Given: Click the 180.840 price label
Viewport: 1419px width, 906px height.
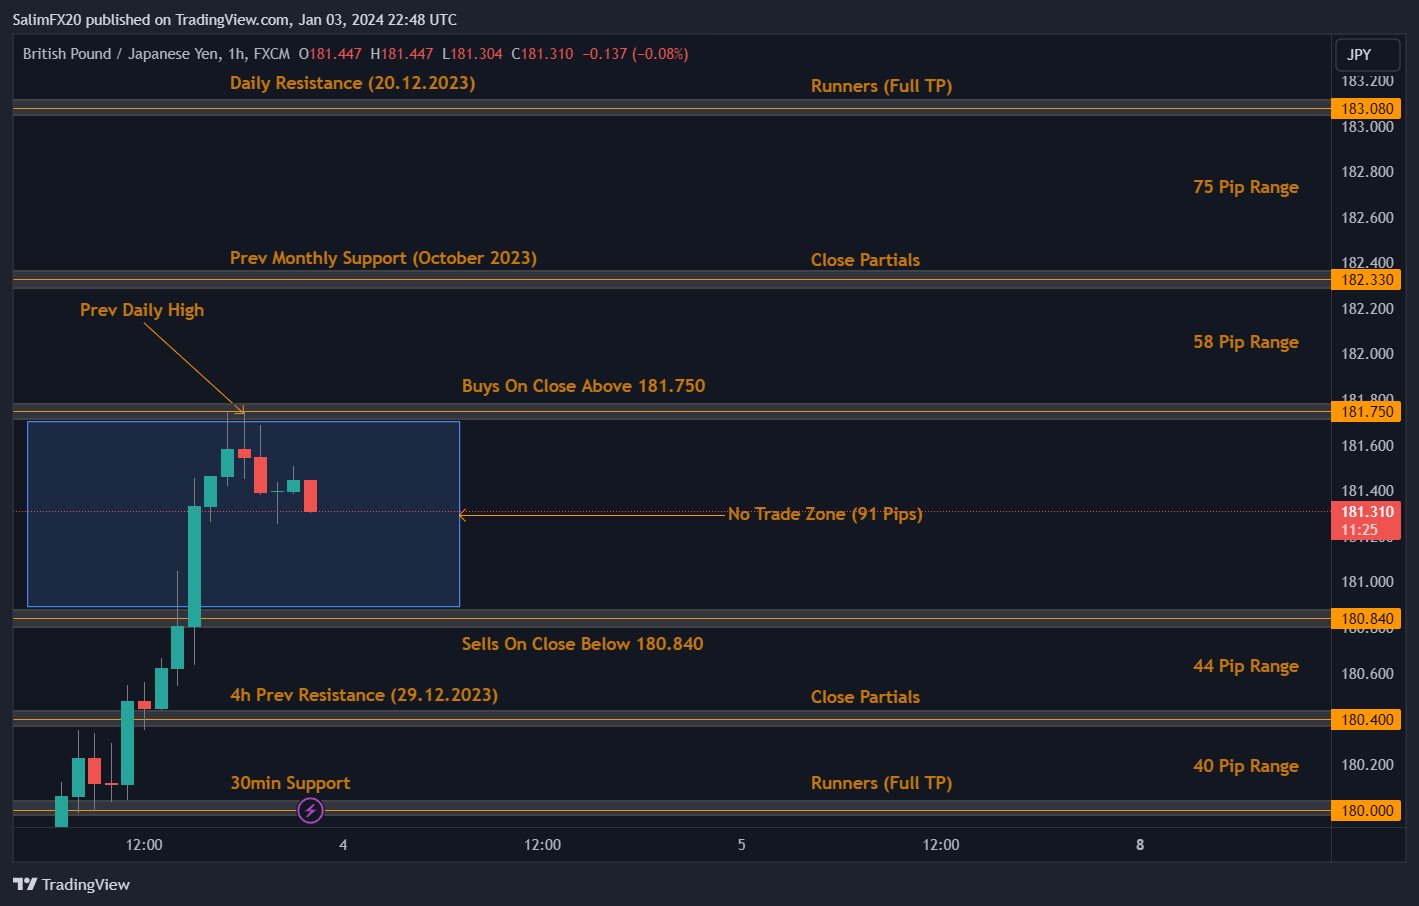Looking at the screenshot, I should pos(1366,619).
